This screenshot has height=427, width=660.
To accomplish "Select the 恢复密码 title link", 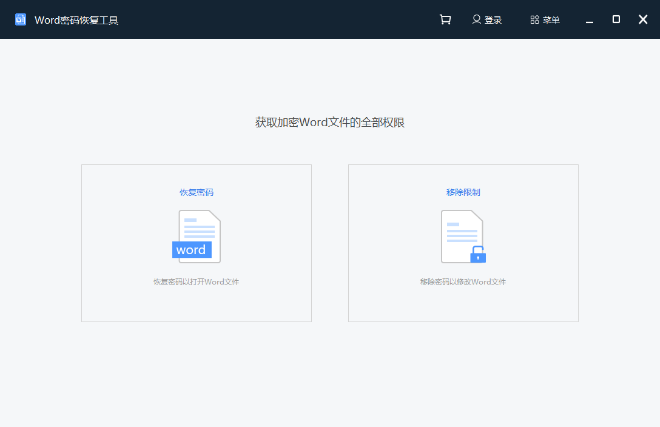I will 197,192.
